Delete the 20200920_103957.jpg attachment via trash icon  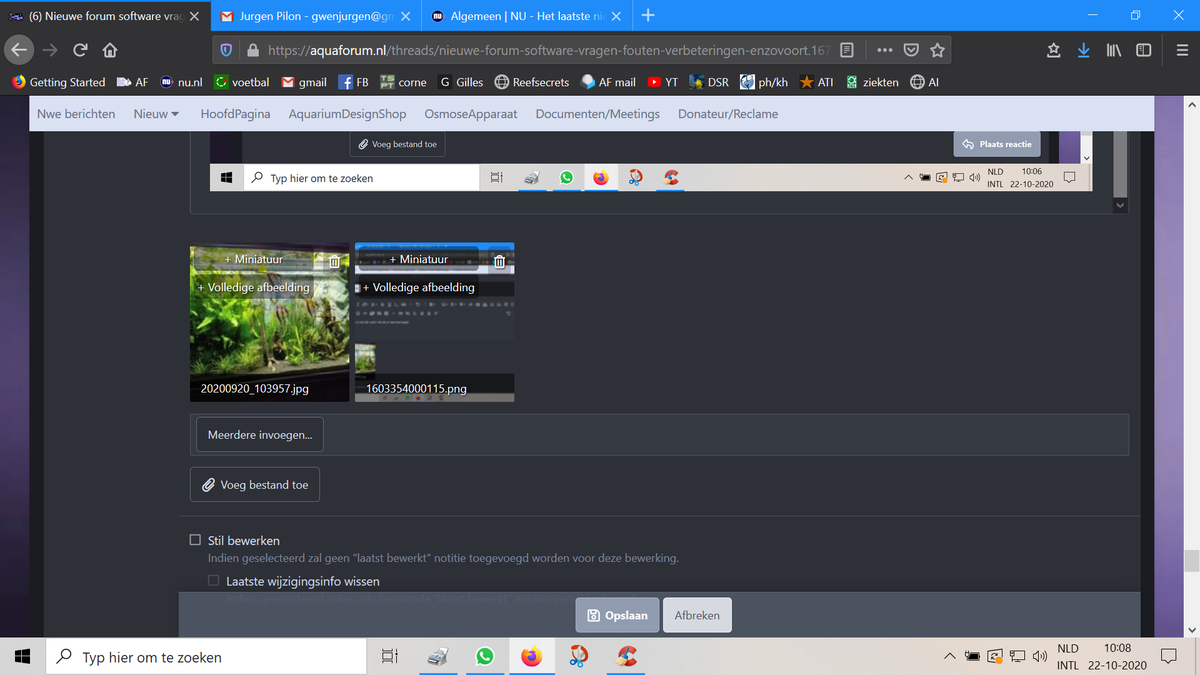pyautogui.click(x=334, y=261)
